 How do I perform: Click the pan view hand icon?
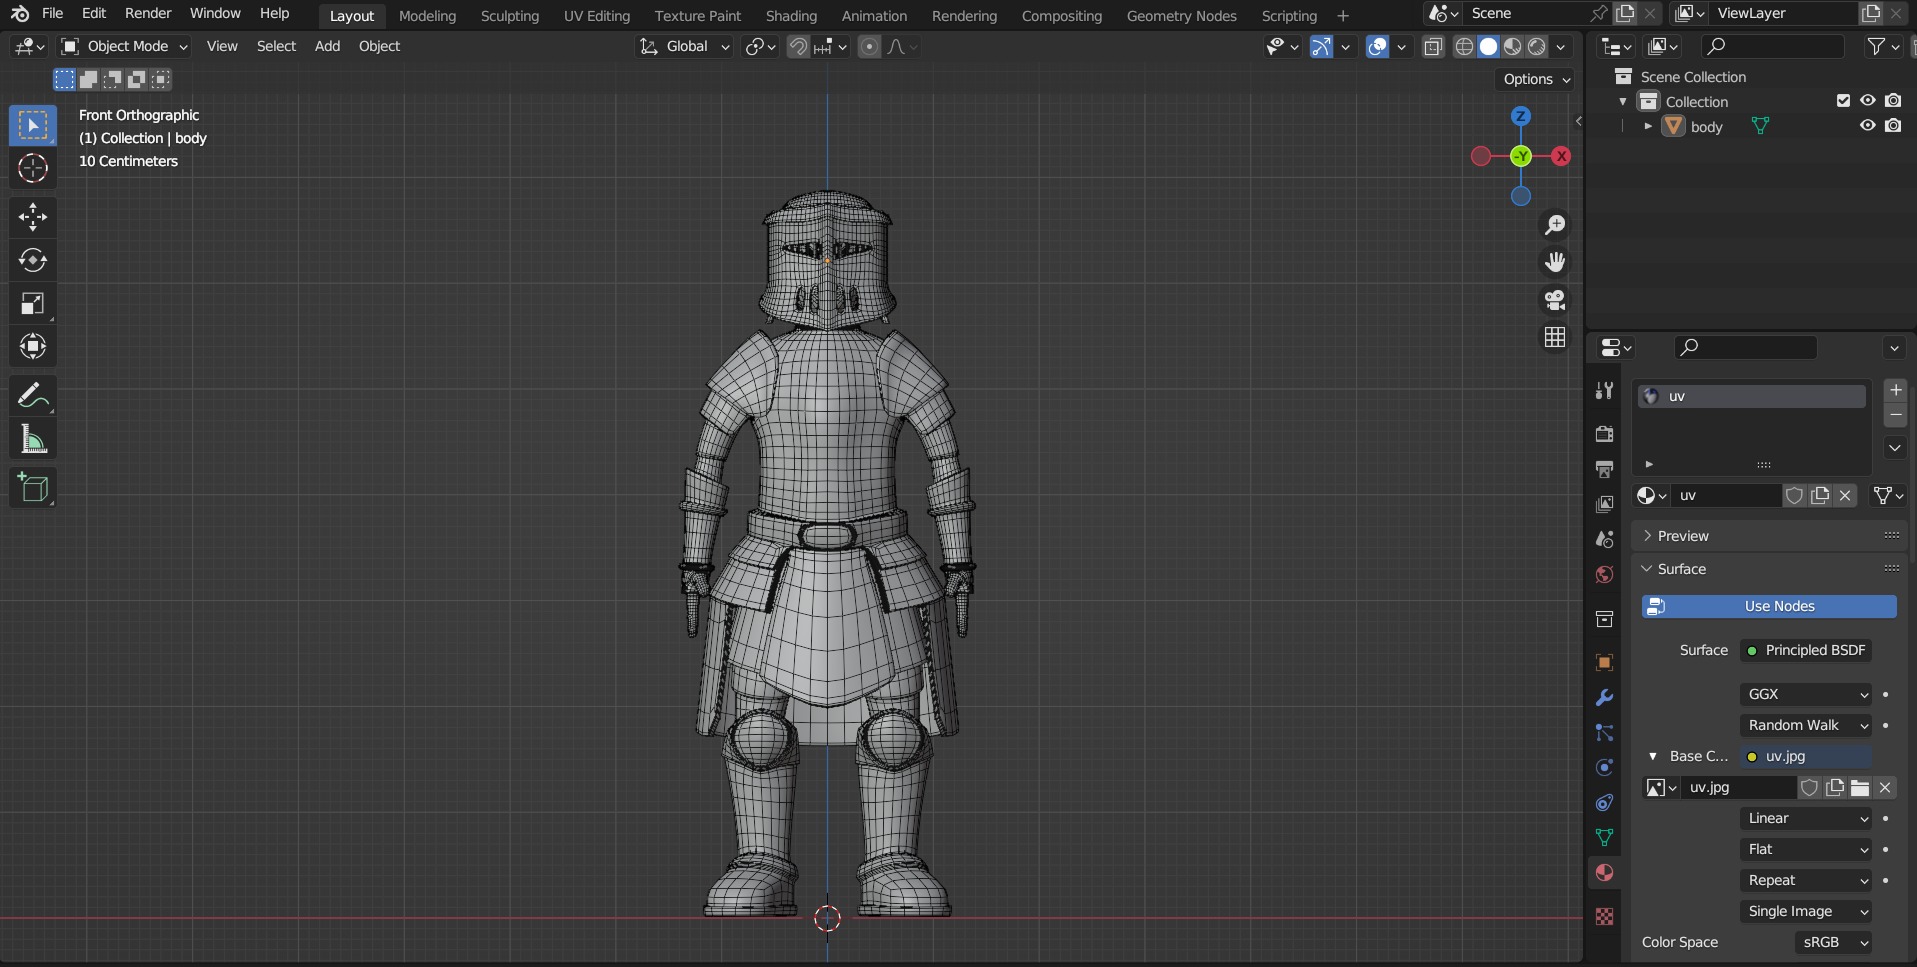1555,262
